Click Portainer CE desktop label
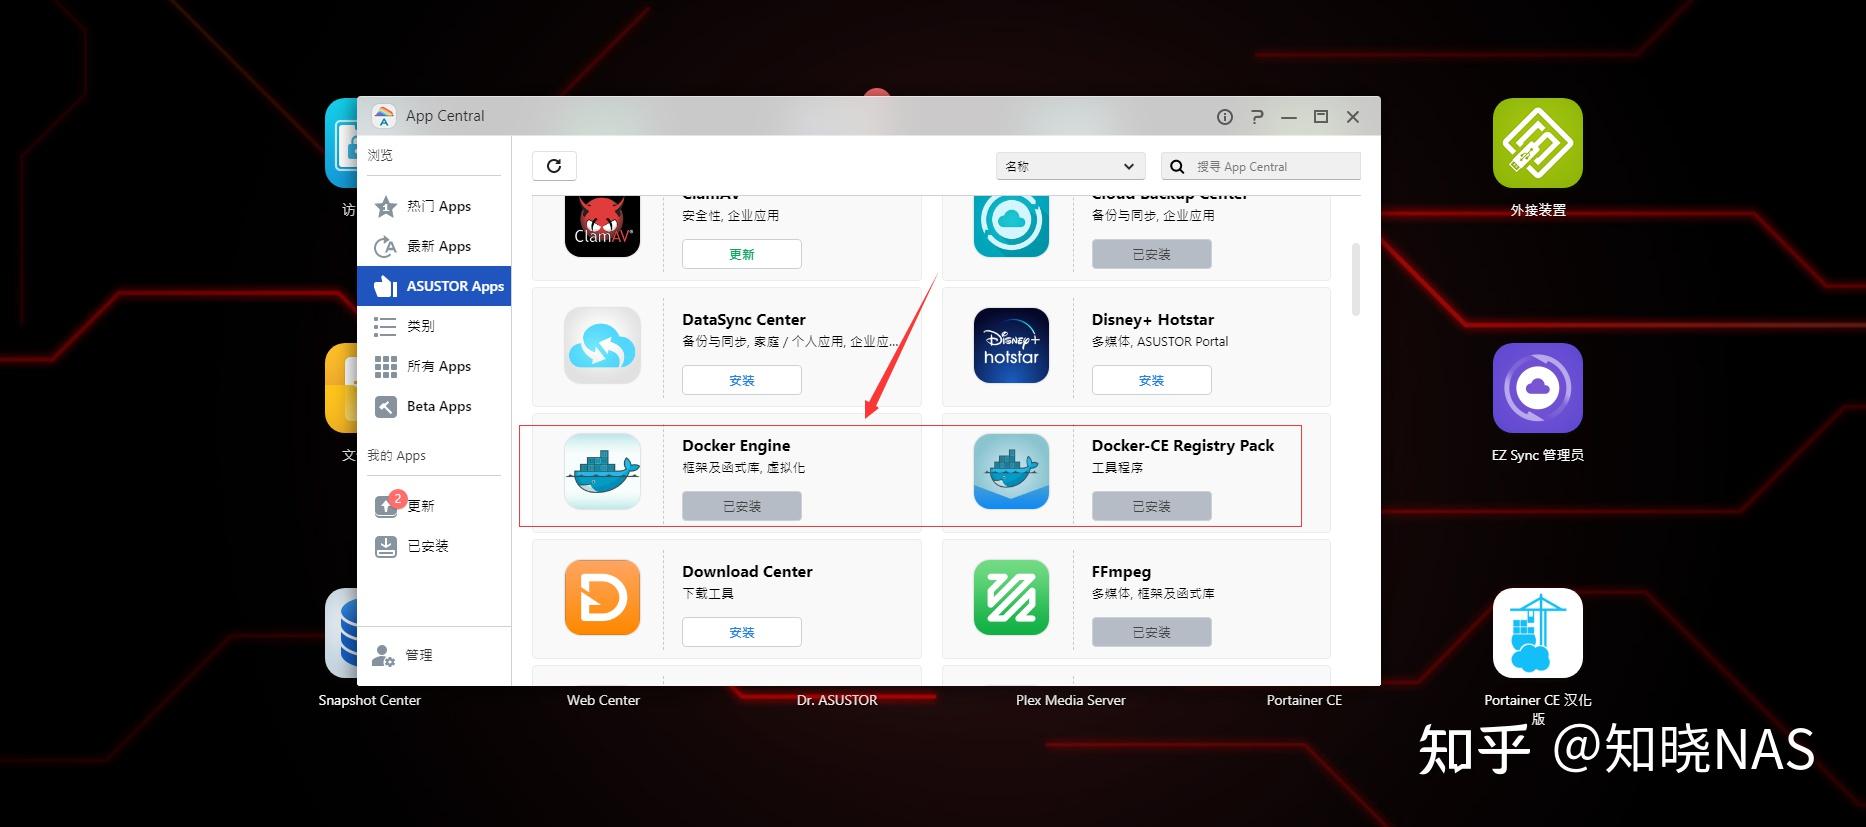This screenshot has height=827, width=1866. point(1304,700)
